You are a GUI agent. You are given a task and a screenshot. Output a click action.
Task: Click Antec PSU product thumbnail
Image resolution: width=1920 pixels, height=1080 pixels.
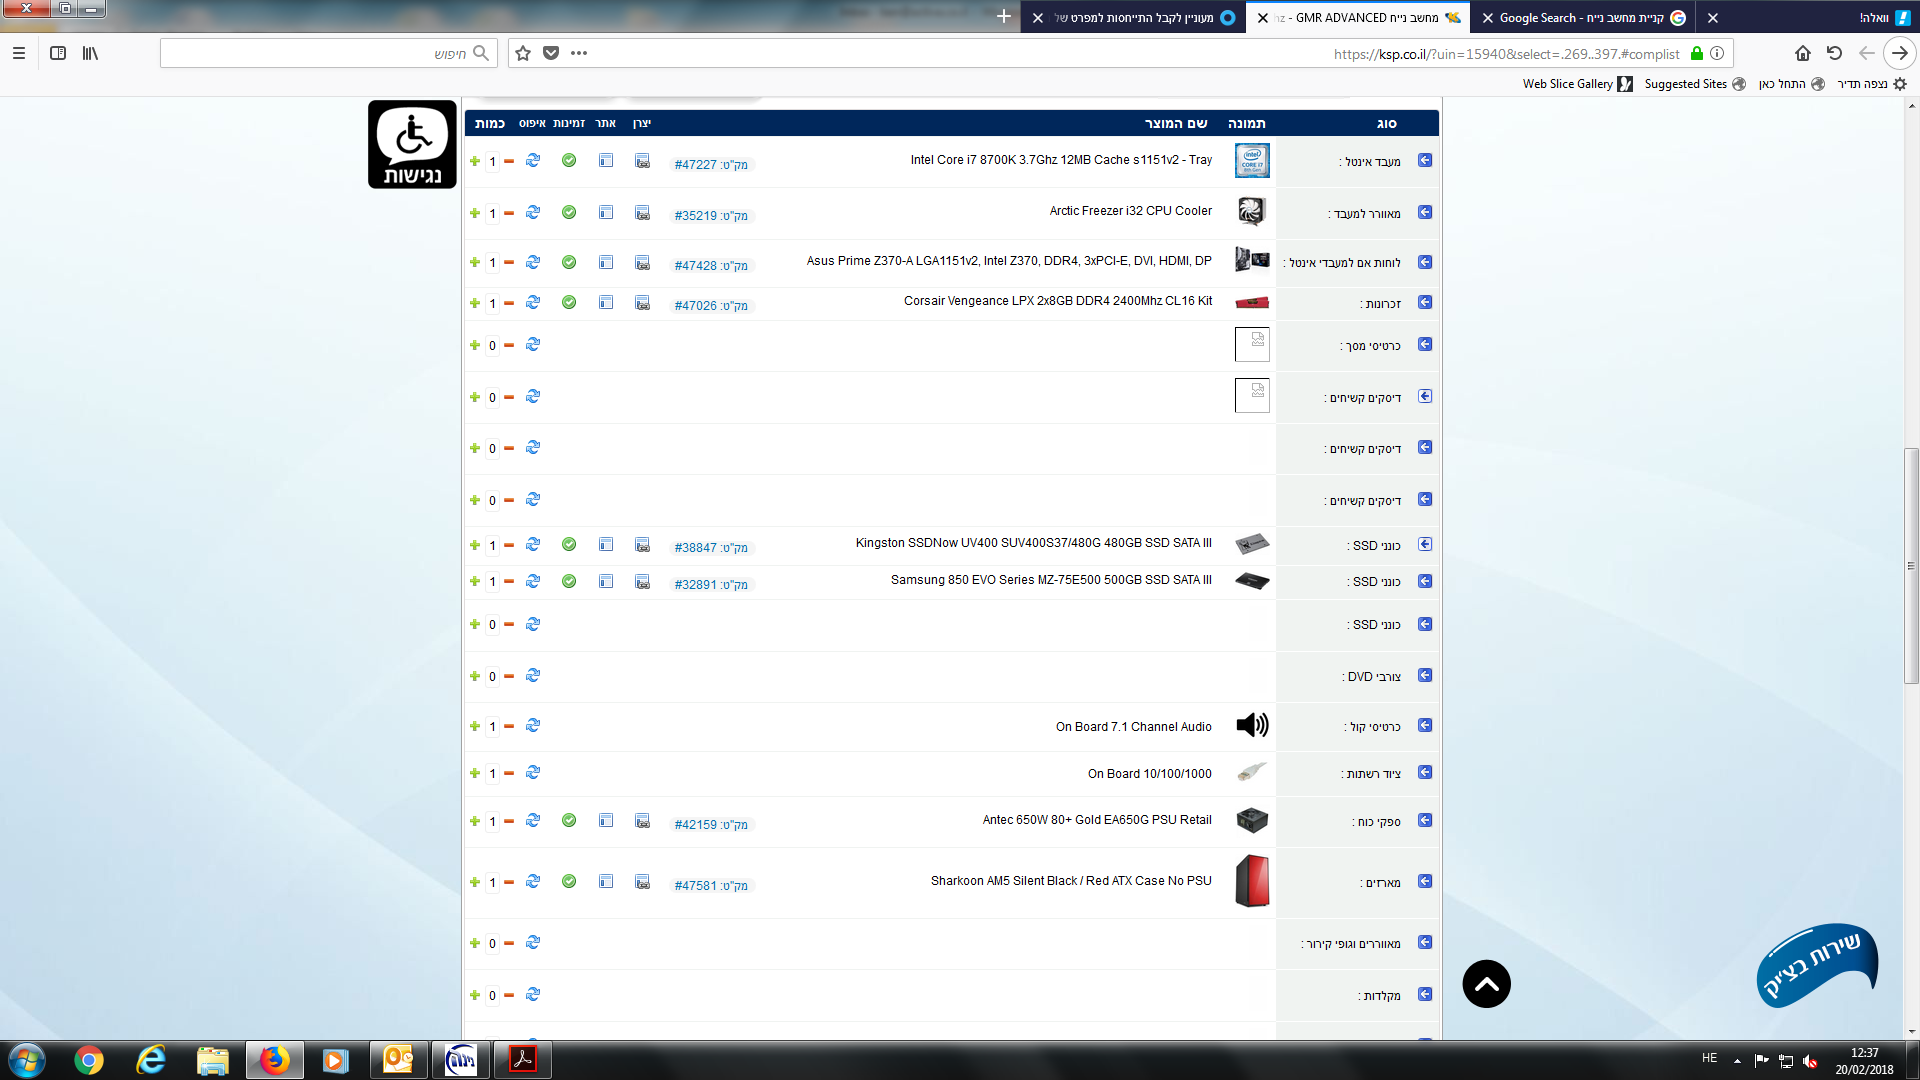(x=1252, y=821)
